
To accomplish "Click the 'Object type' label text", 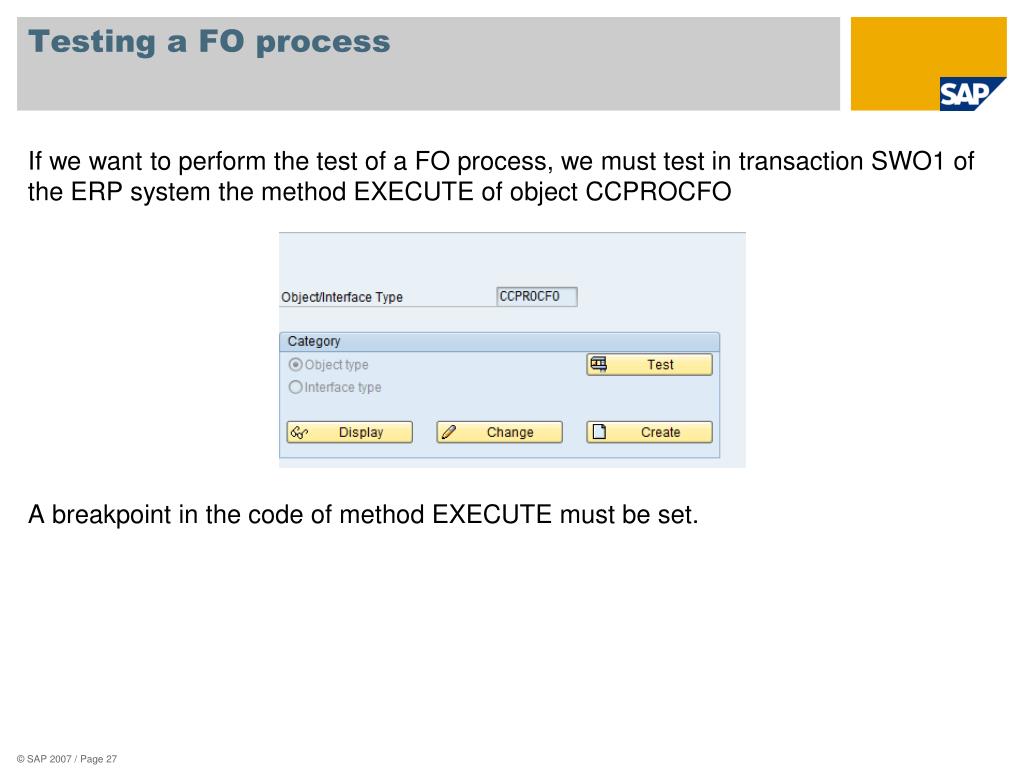I will [x=336, y=364].
